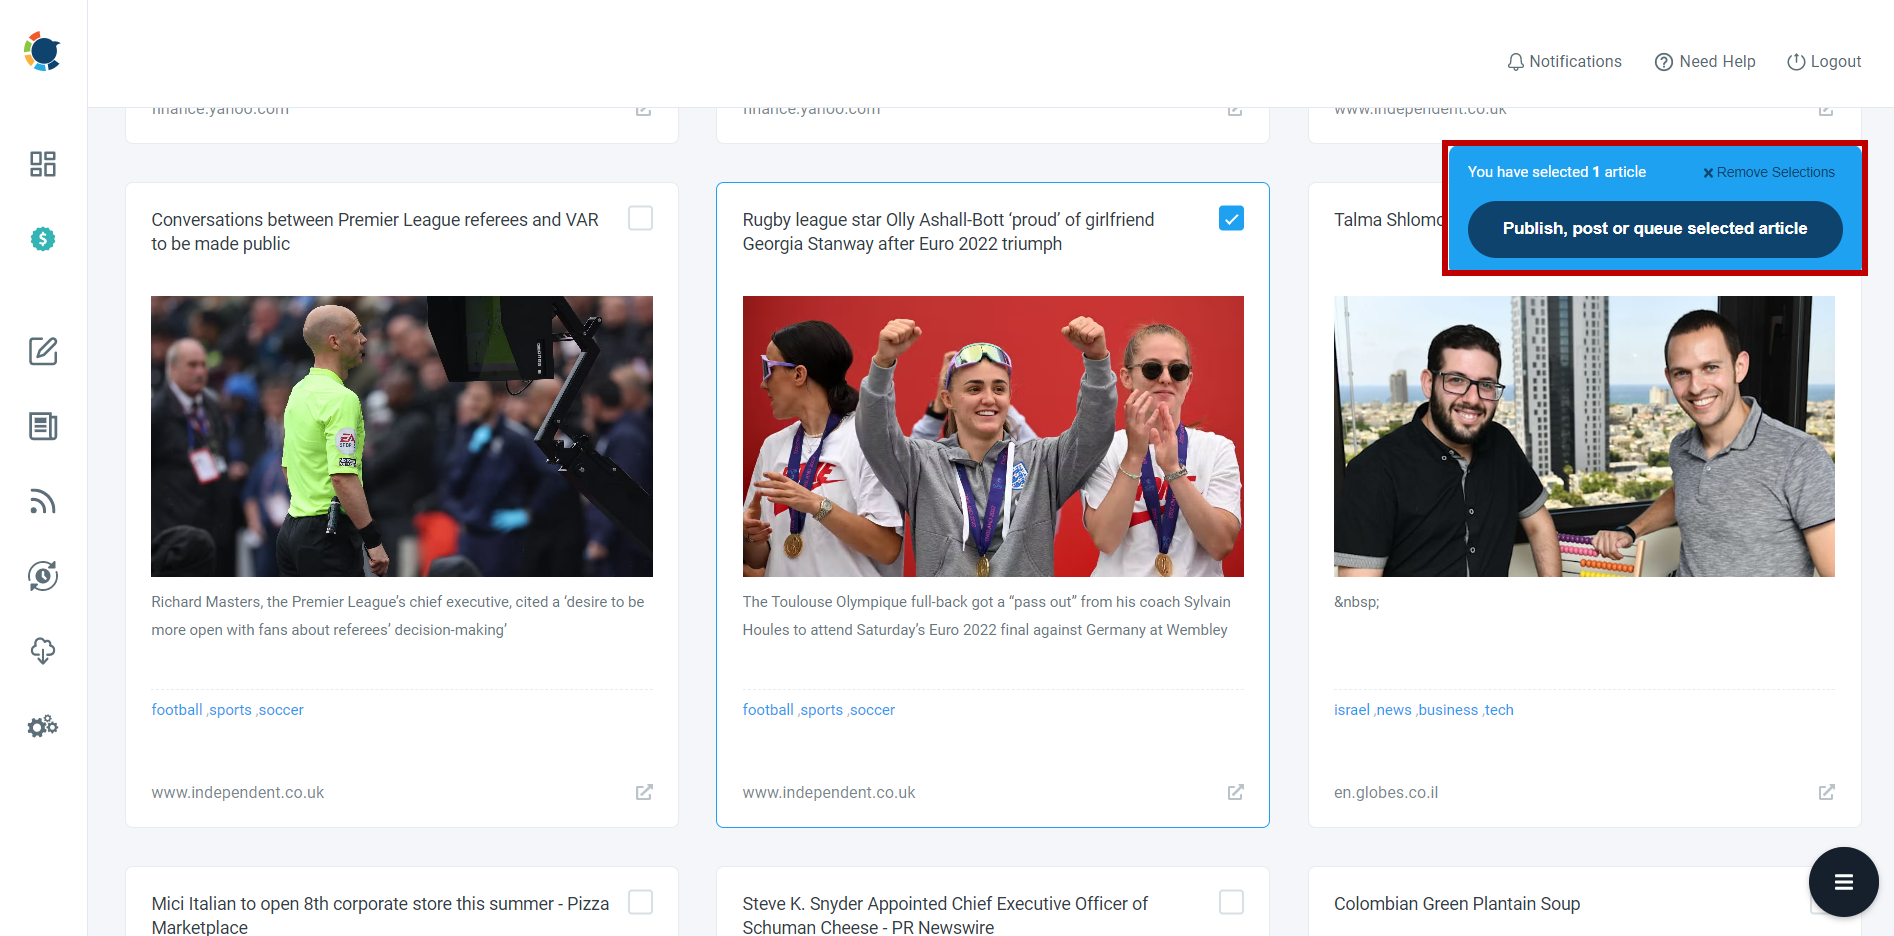The width and height of the screenshot is (1894, 936).
Task: Open the dollar badge icon in sidebar
Action: [43, 239]
